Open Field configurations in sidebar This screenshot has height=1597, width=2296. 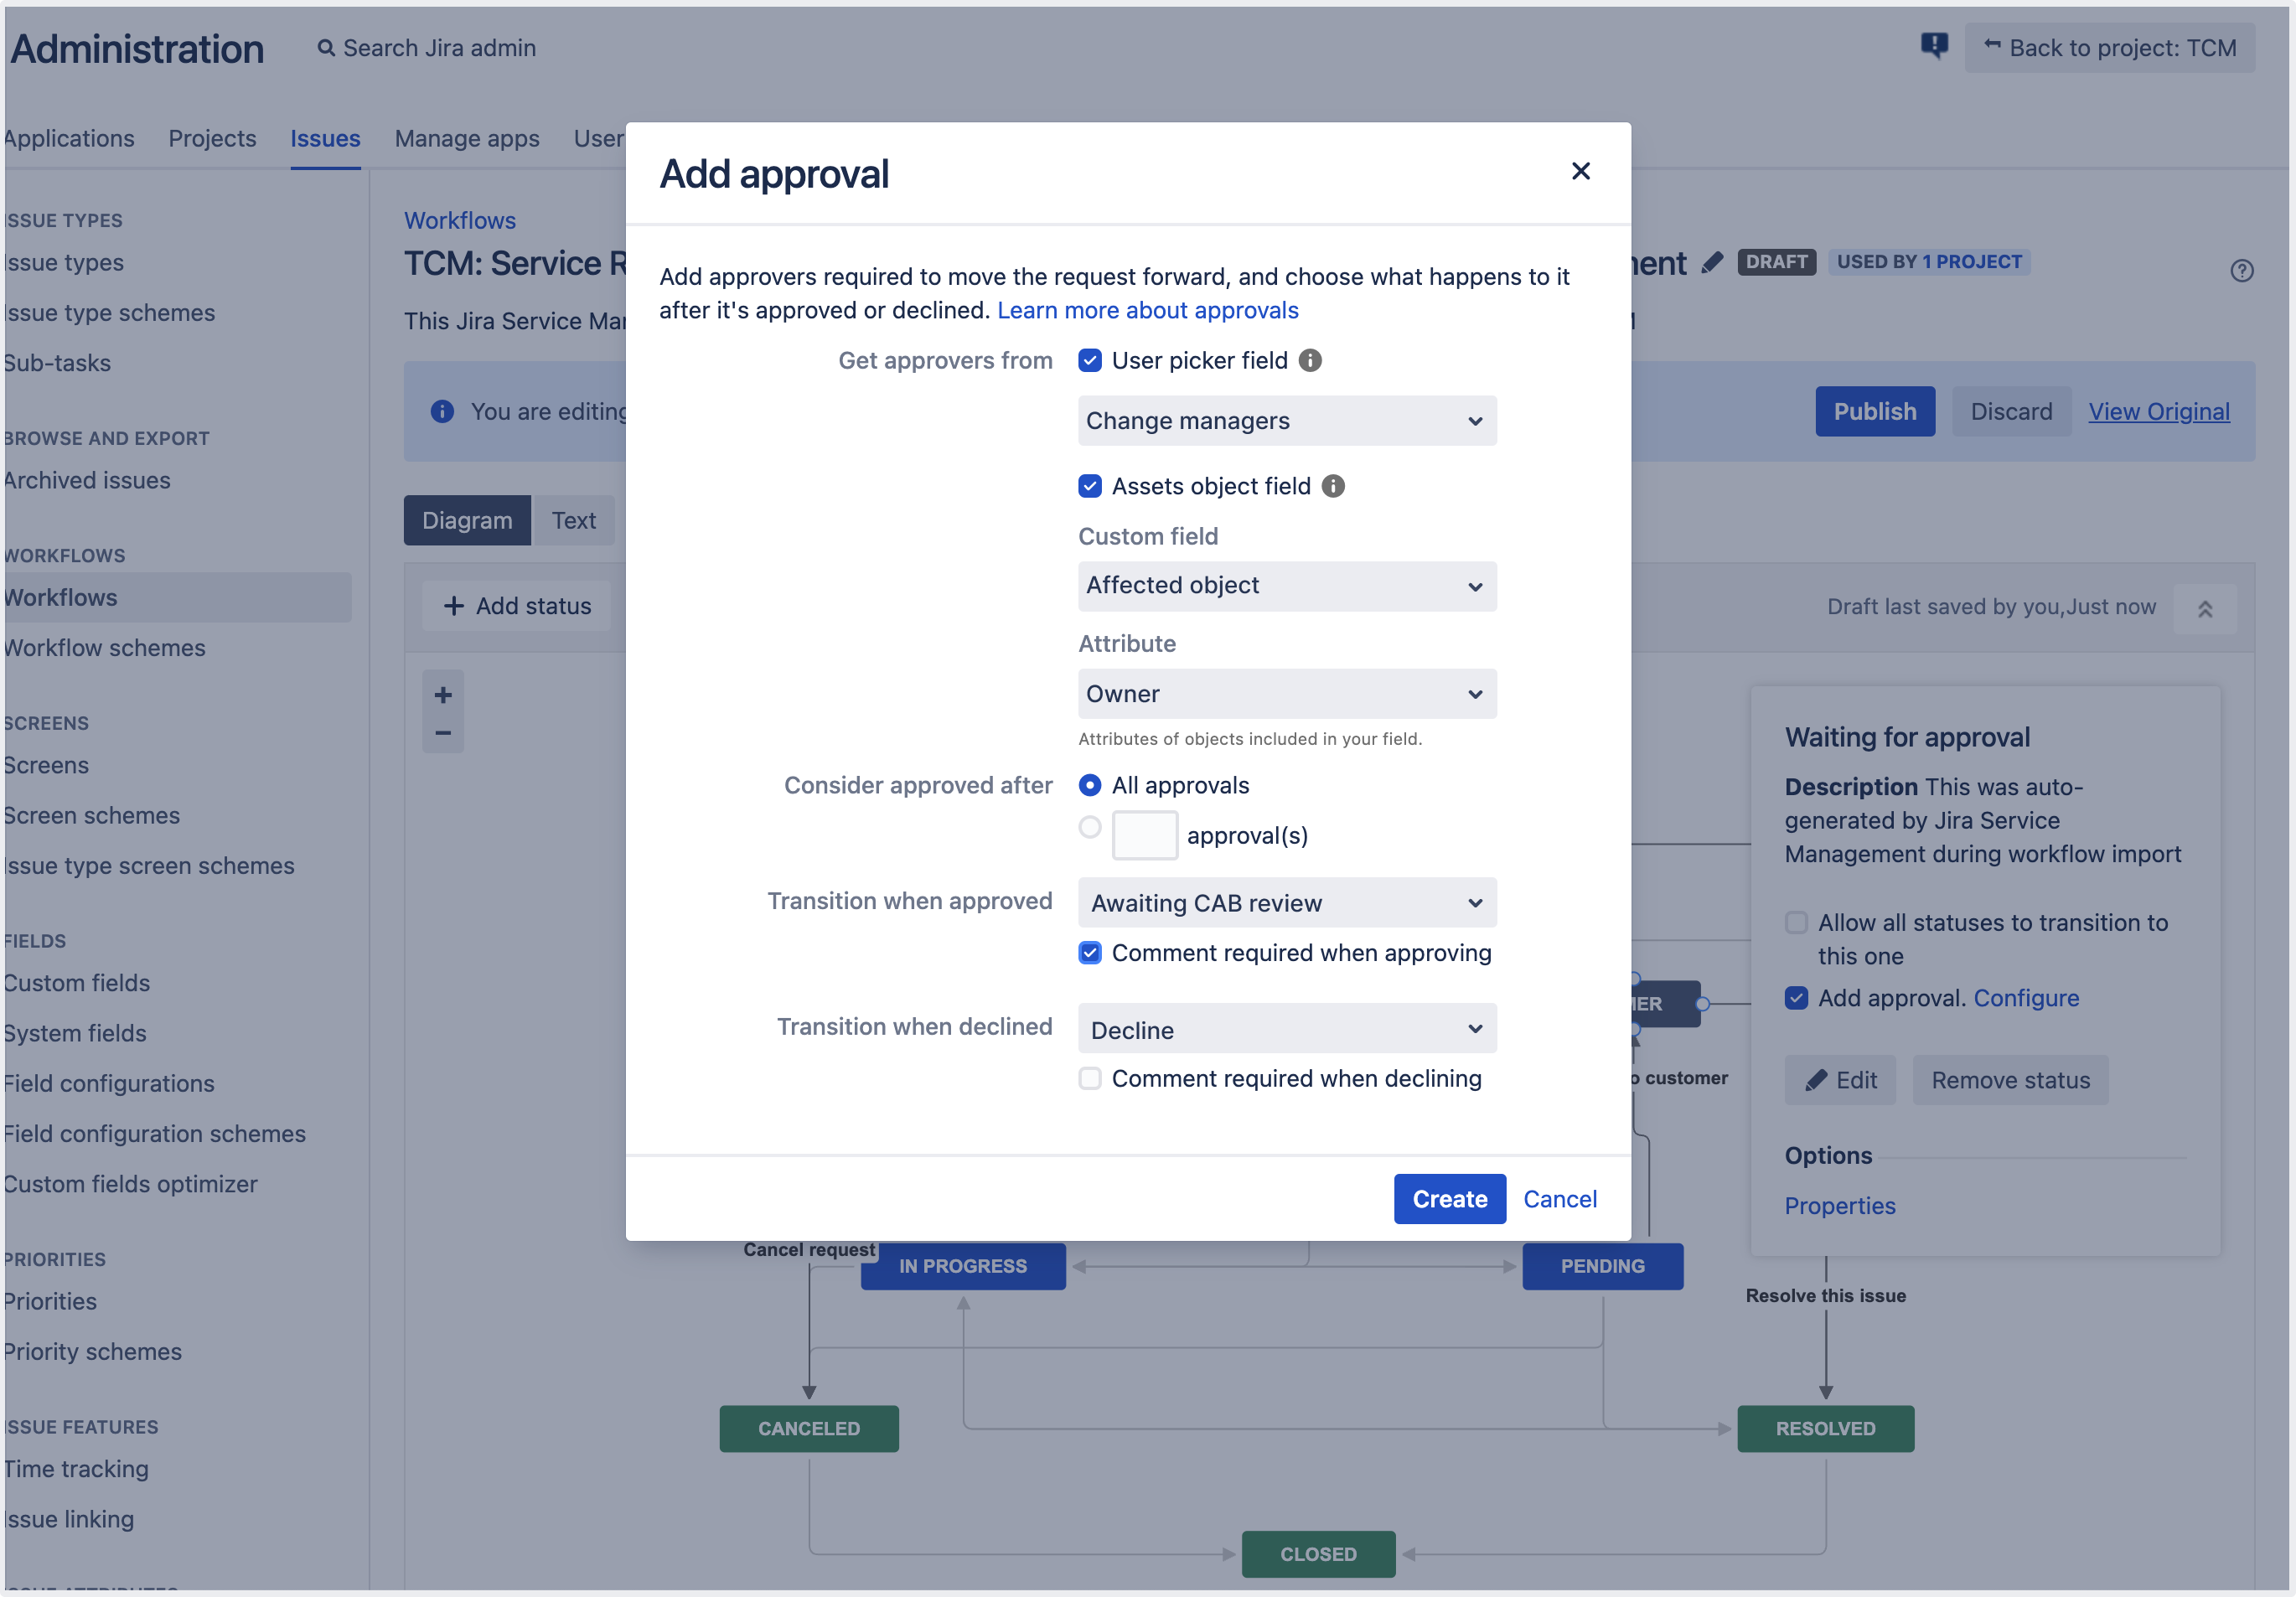click(109, 1083)
